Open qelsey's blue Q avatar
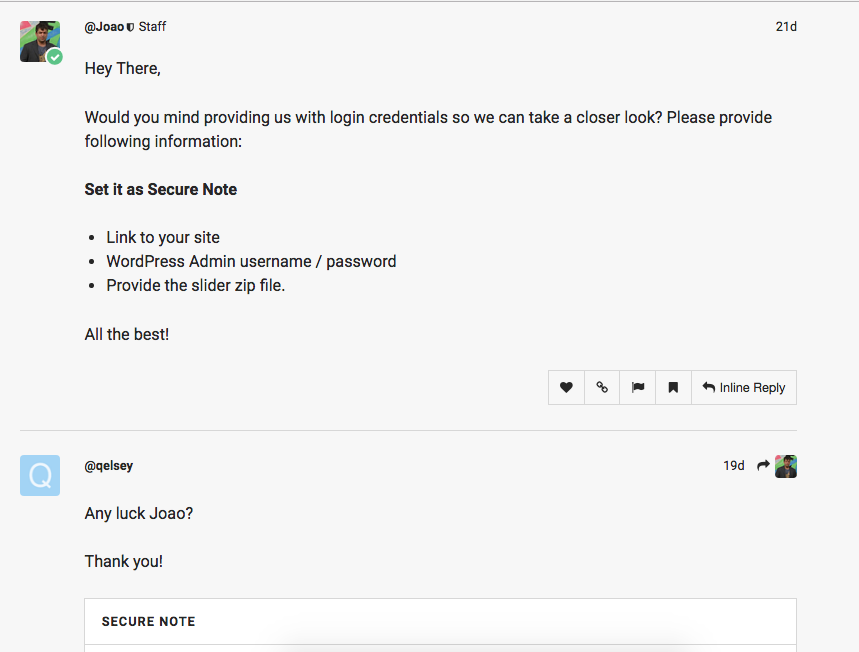This screenshot has width=859, height=652. click(40, 475)
